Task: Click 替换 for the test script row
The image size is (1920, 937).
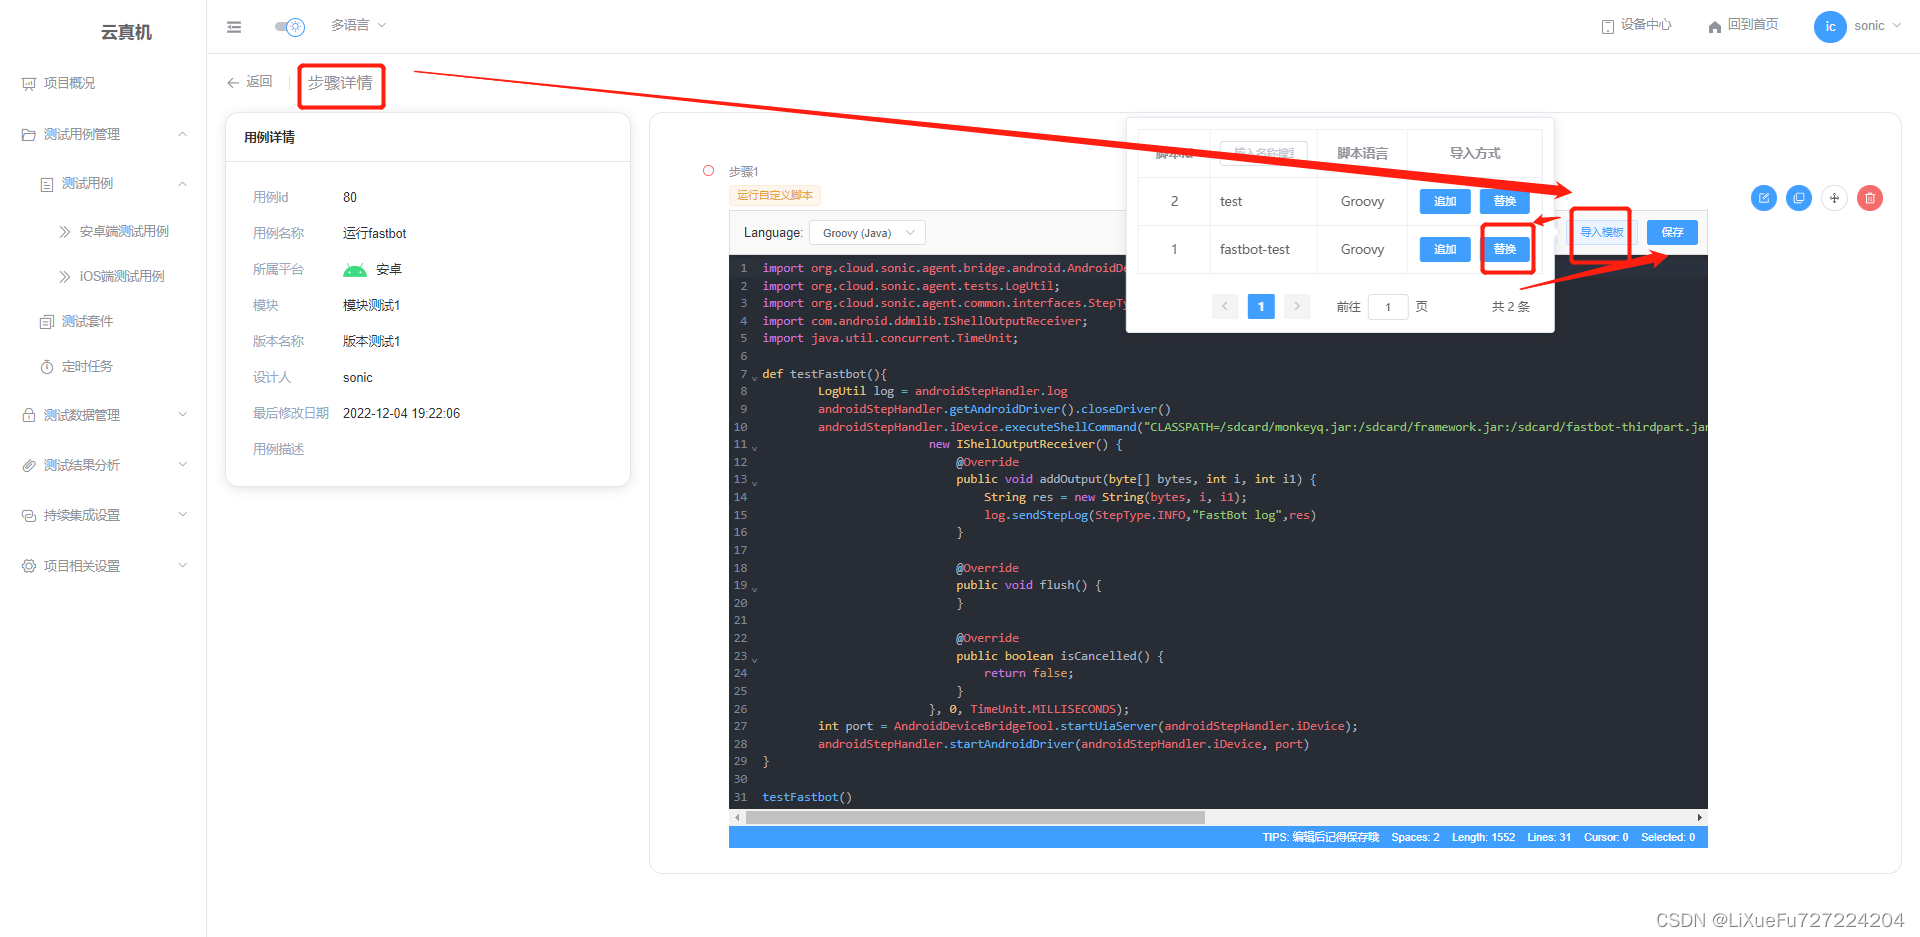Action: [x=1505, y=201]
